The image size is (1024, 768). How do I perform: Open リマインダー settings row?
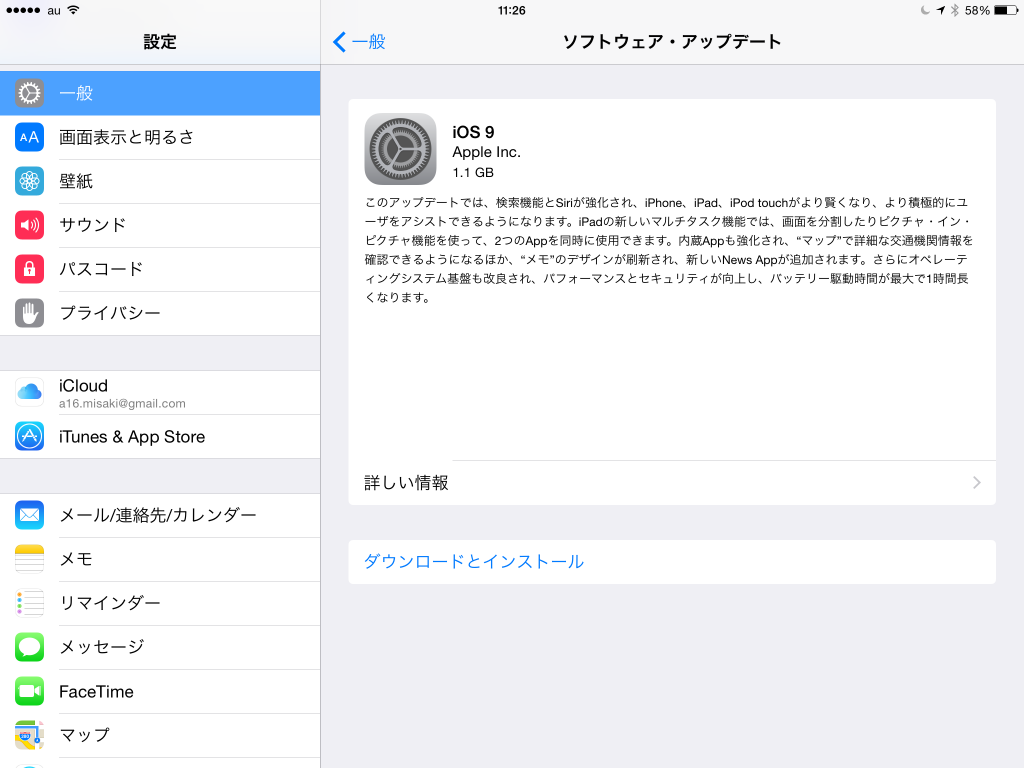tap(160, 603)
